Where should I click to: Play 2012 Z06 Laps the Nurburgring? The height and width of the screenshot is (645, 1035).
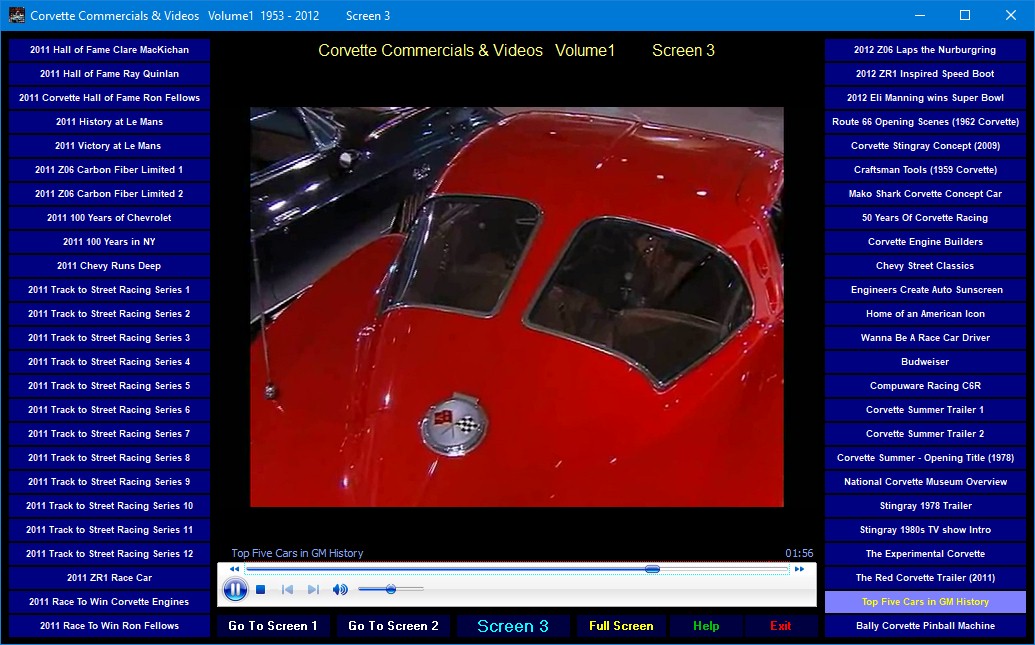pyautogui.click(x=925, y=50)
